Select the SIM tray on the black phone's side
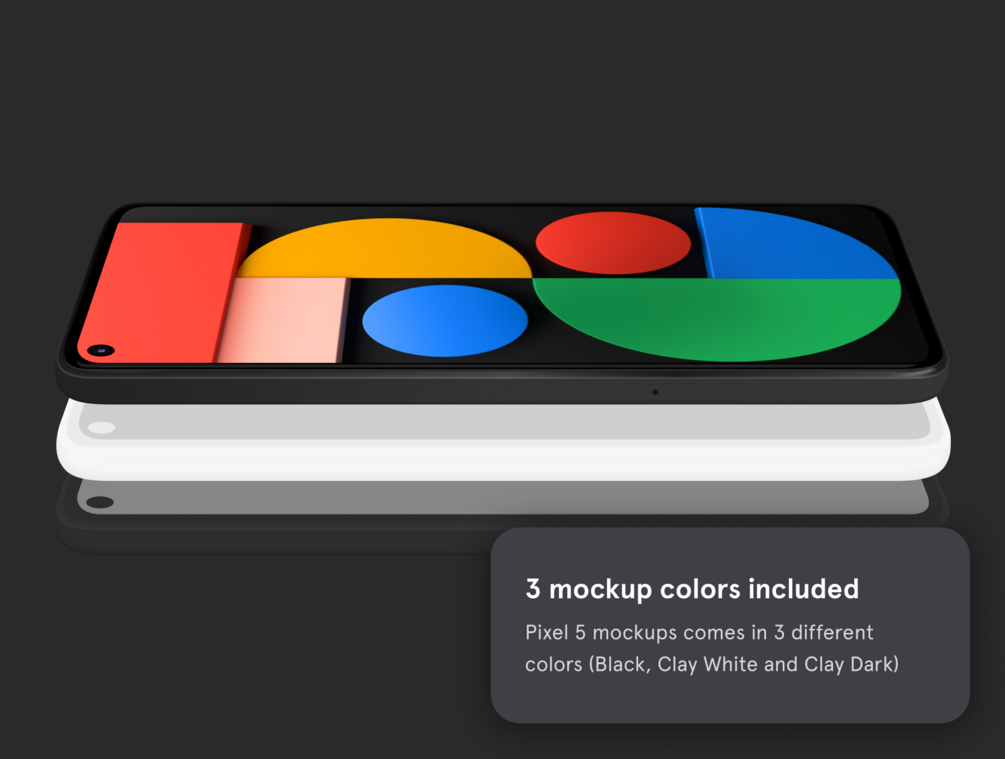Viewport: 1005px width, 759px height. click(x=696, y=392)
